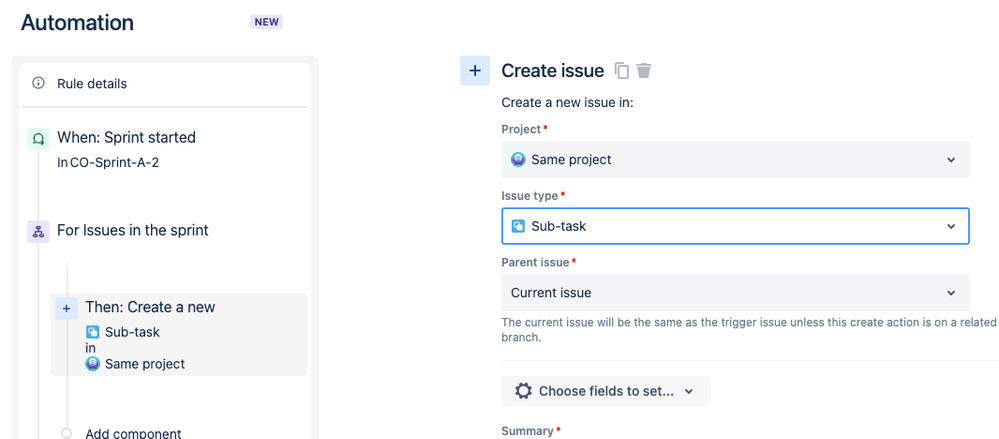The height and width of the screenshot is (439, 999).
Task: Click the Create issue heading text
Action: pyautogui.click(x=552, y=71)
